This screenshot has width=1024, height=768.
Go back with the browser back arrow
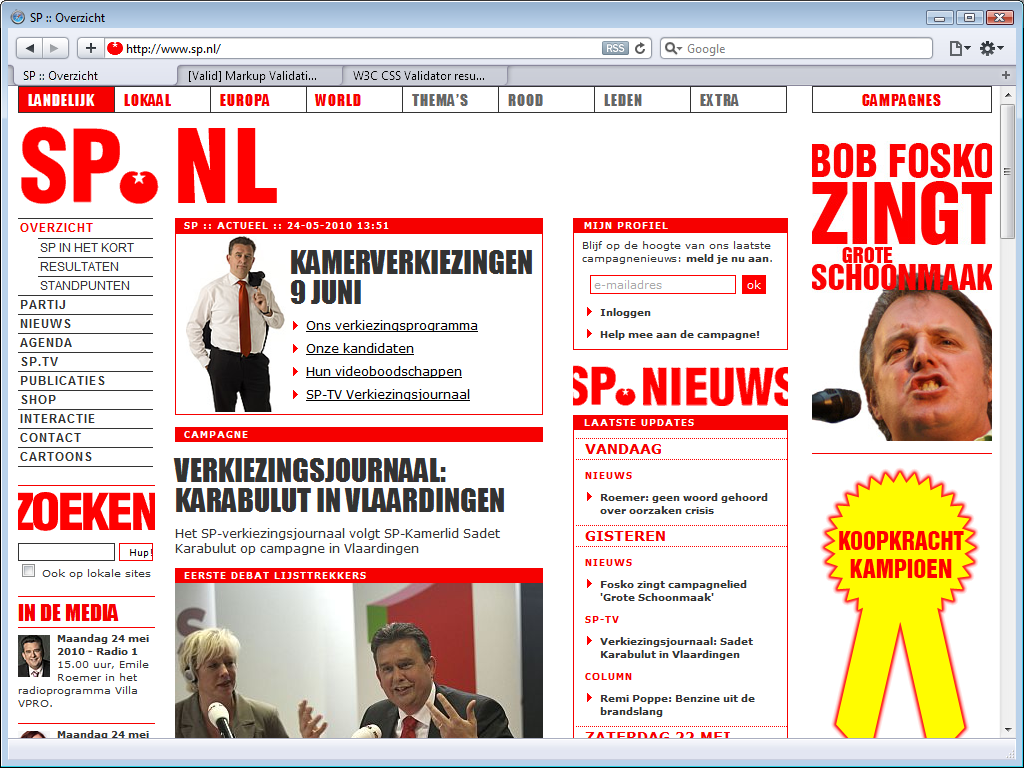tap(29, 48)
